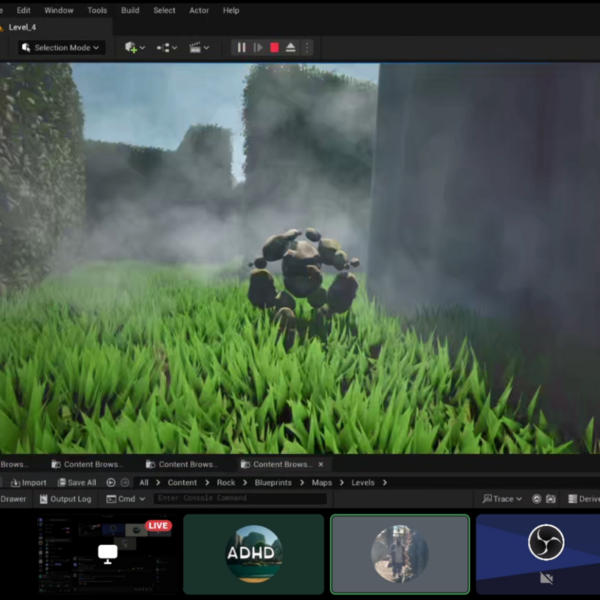Screen dimensions: 600x600
Task: Select the Rock breadcrumb
Action: 226,483
